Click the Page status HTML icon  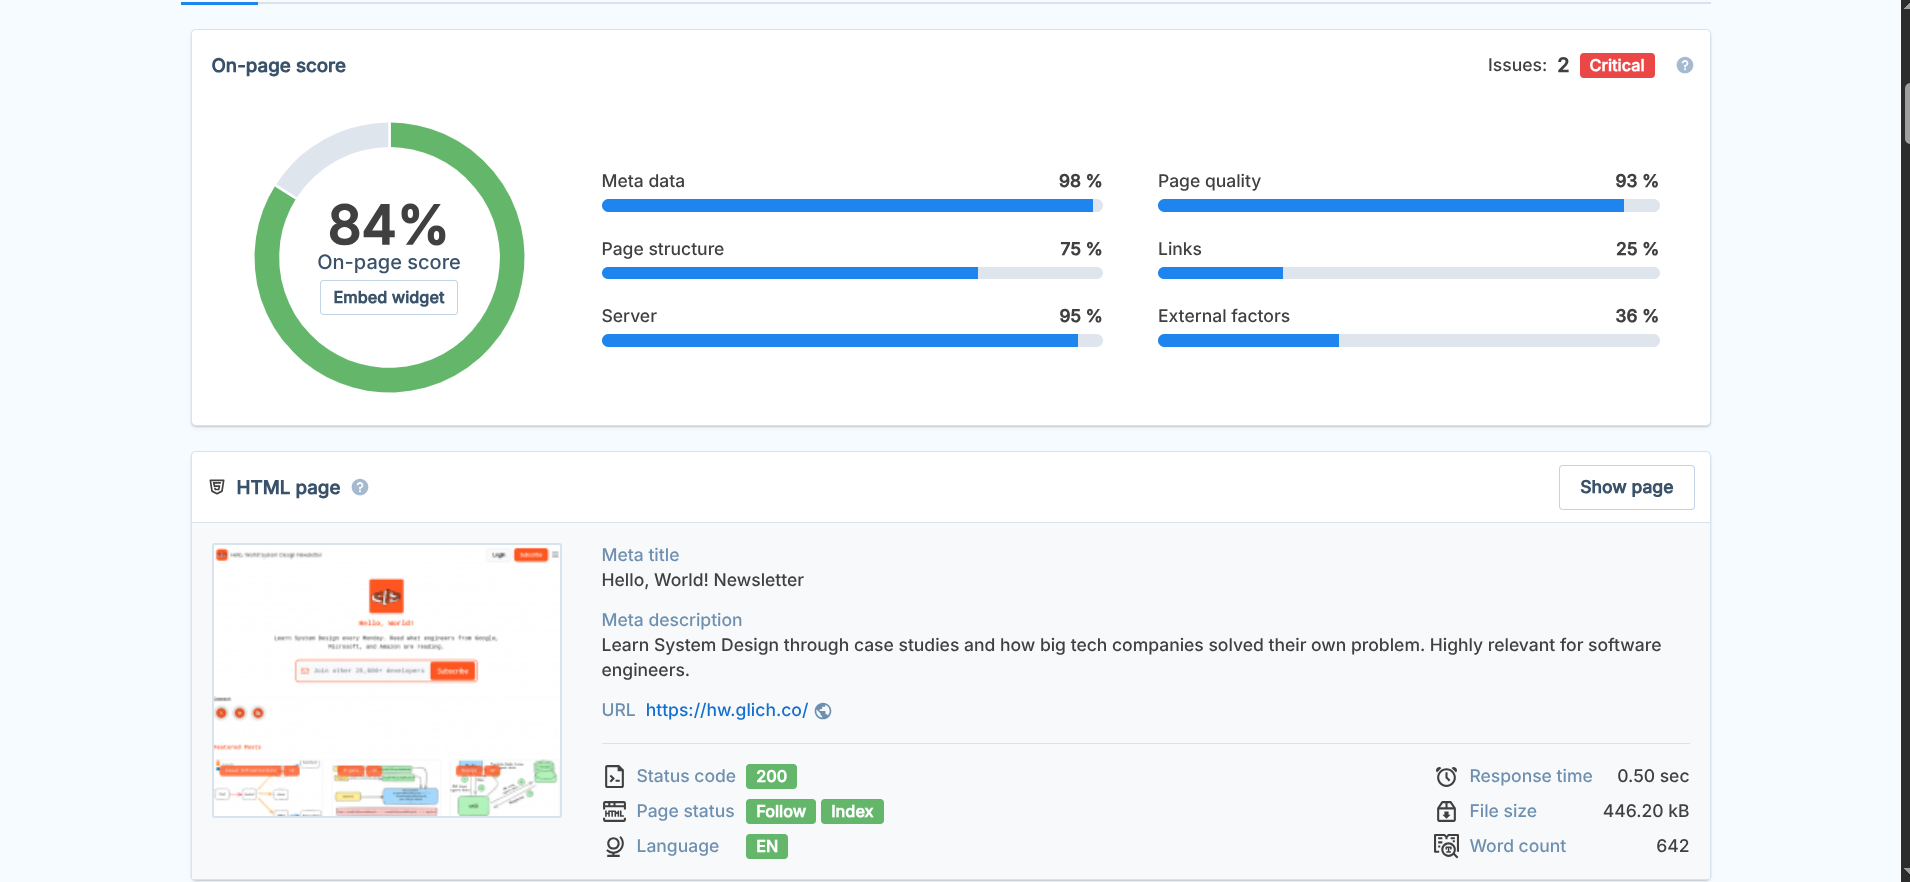(614, 812)
